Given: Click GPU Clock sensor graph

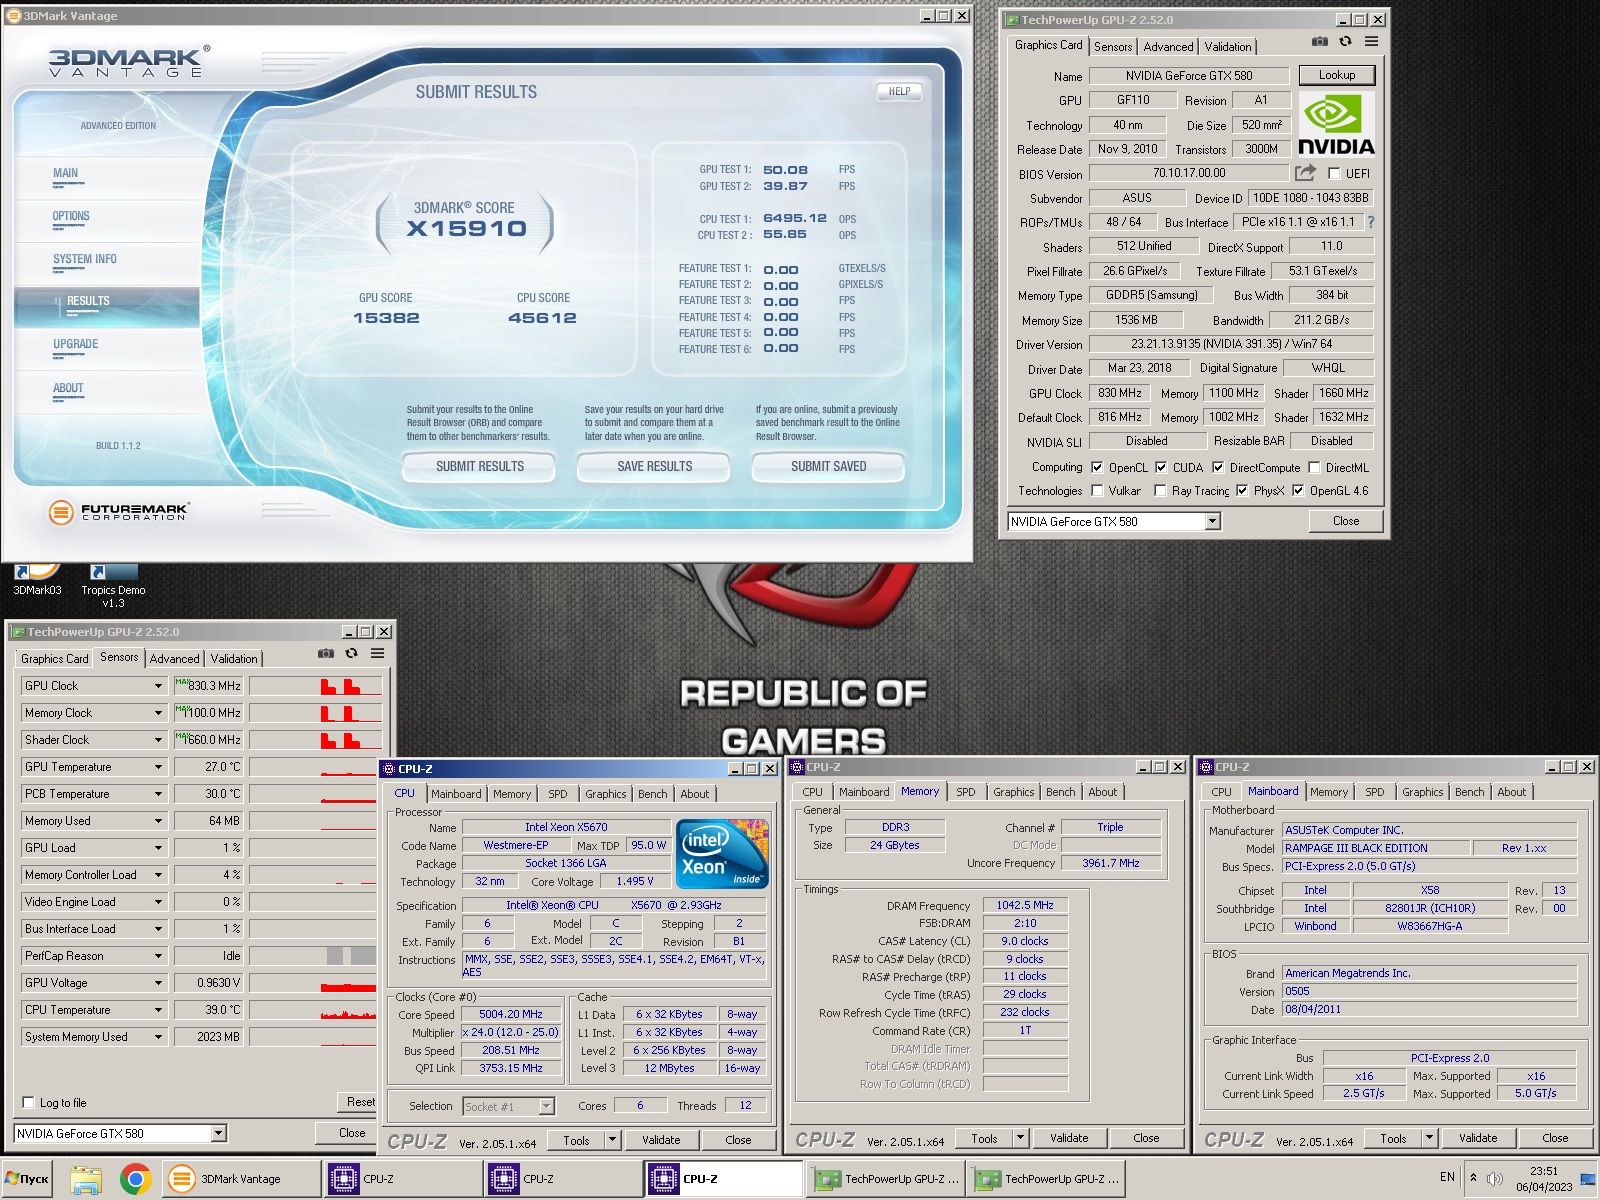Looking at the screenshot, I should (316, 686).
